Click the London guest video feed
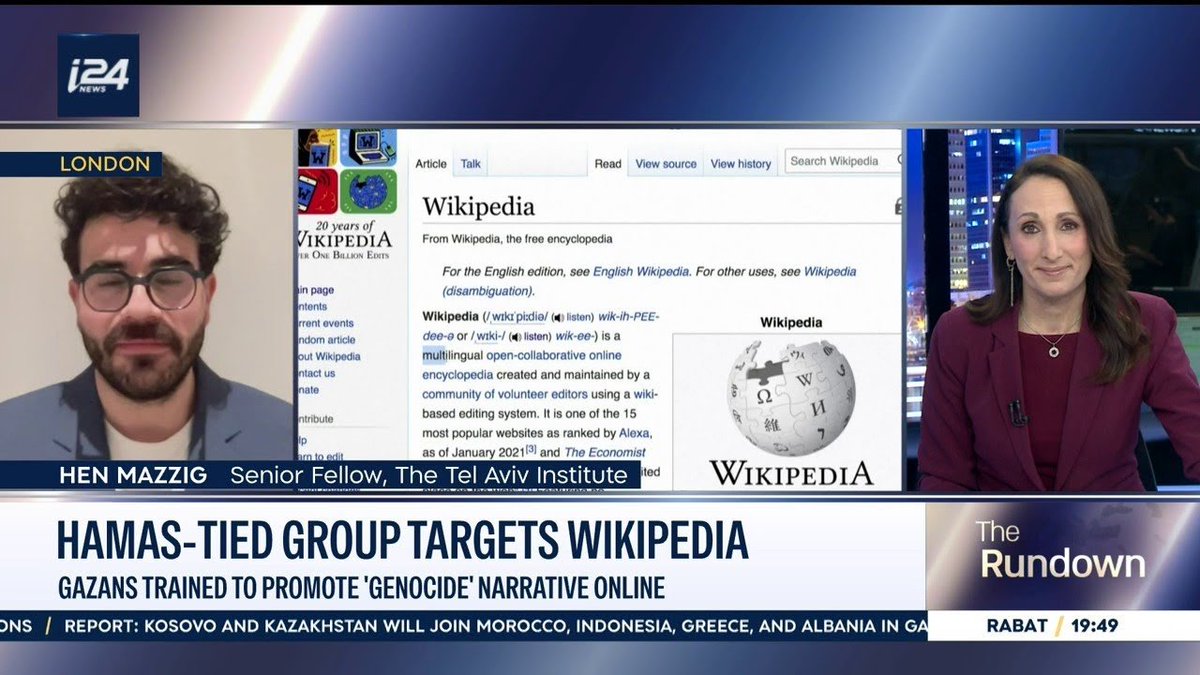 [147, 309]
